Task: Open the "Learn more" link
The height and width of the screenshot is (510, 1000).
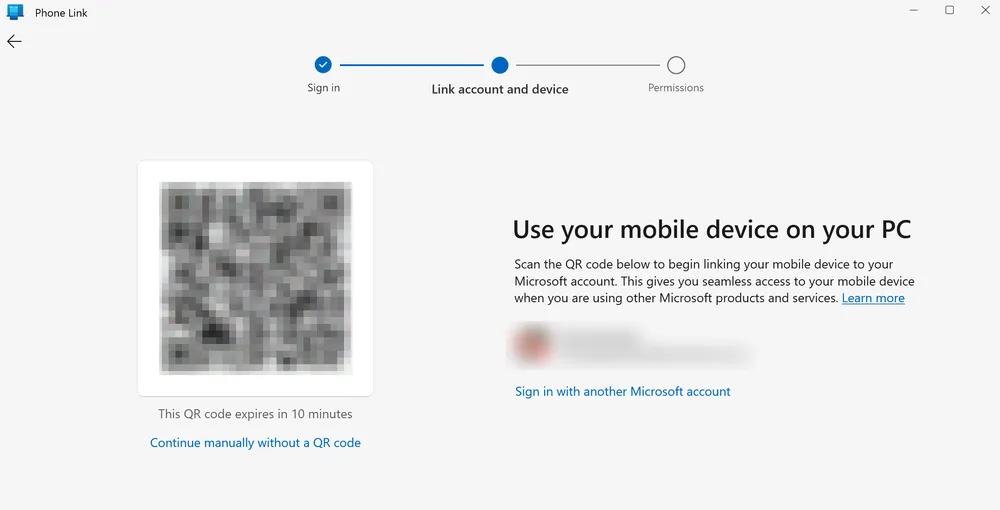Action: click(873, 298)
